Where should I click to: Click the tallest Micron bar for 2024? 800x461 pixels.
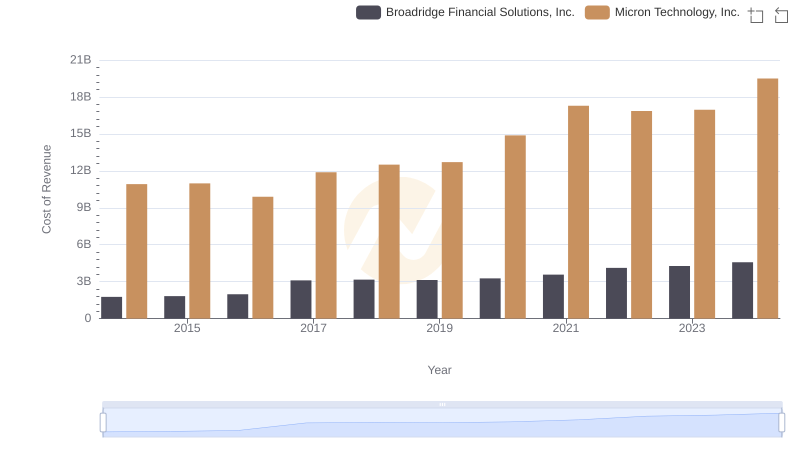coord(767,198)
